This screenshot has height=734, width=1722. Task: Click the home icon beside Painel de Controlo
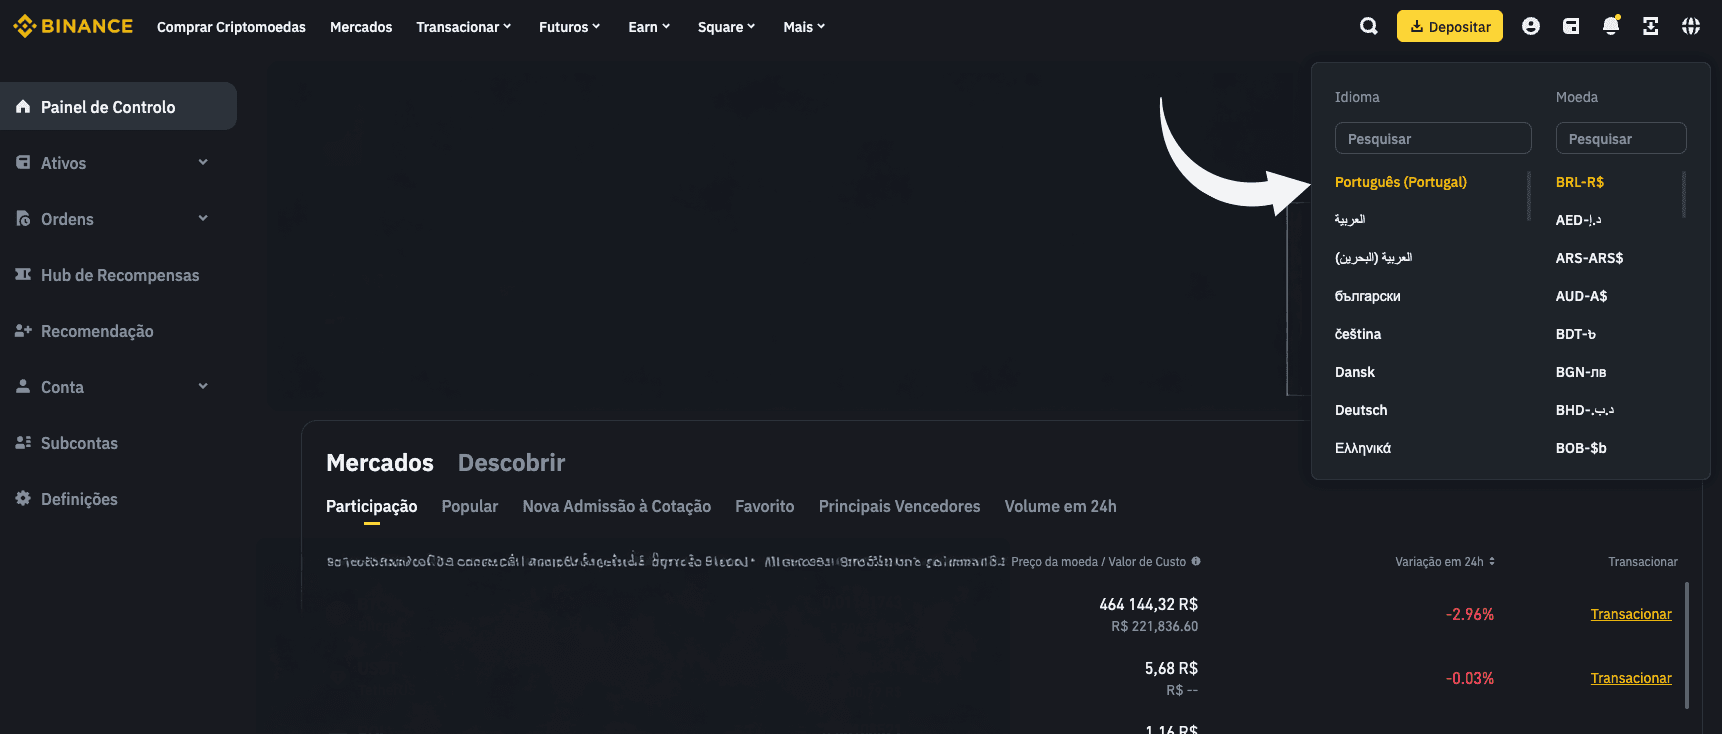[23, 106]
